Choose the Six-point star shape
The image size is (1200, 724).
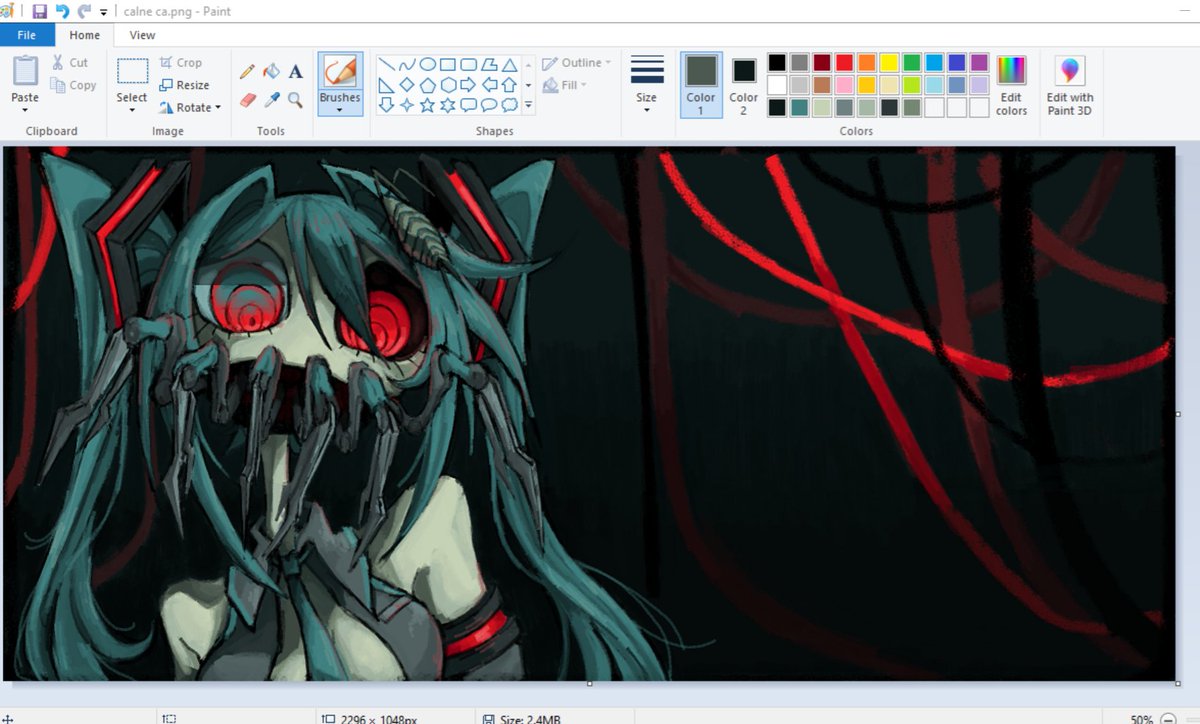tap(448, 105)
